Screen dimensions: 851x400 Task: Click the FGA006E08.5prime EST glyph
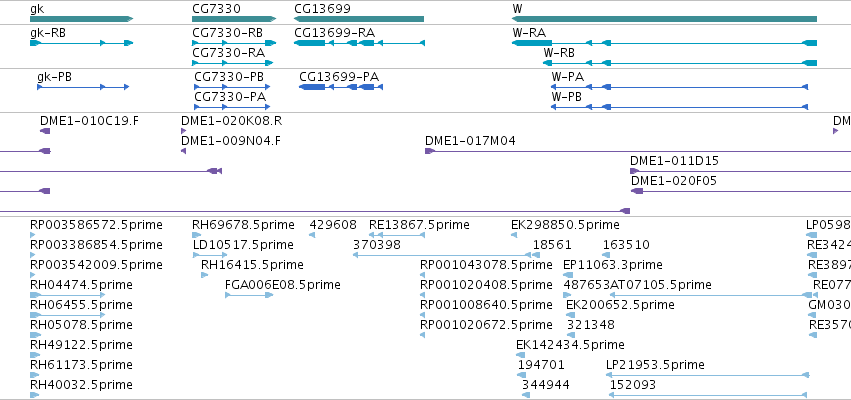click(x=249, y=295)
